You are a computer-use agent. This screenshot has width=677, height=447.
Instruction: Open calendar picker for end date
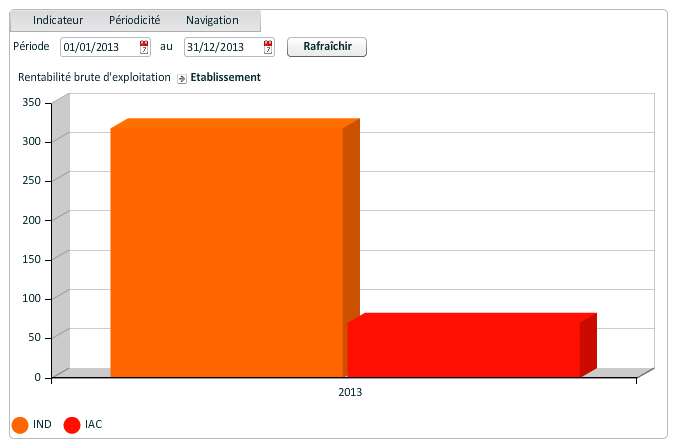[x=268, y=47]
